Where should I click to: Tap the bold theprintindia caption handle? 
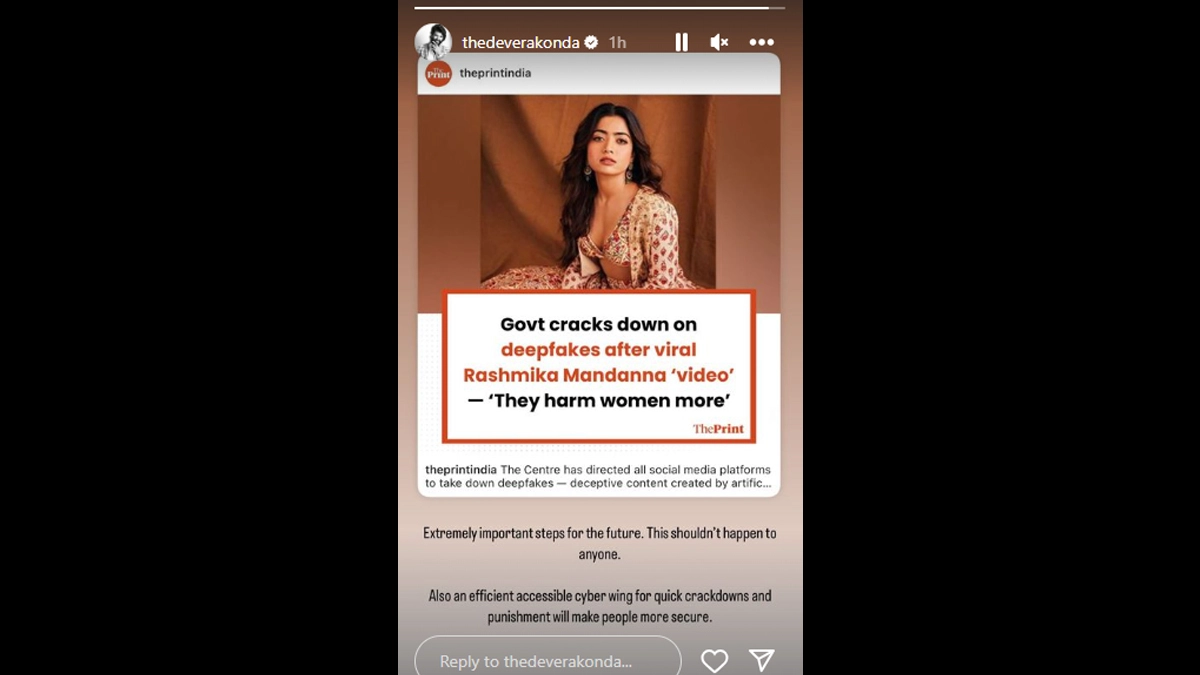(460, 470)
